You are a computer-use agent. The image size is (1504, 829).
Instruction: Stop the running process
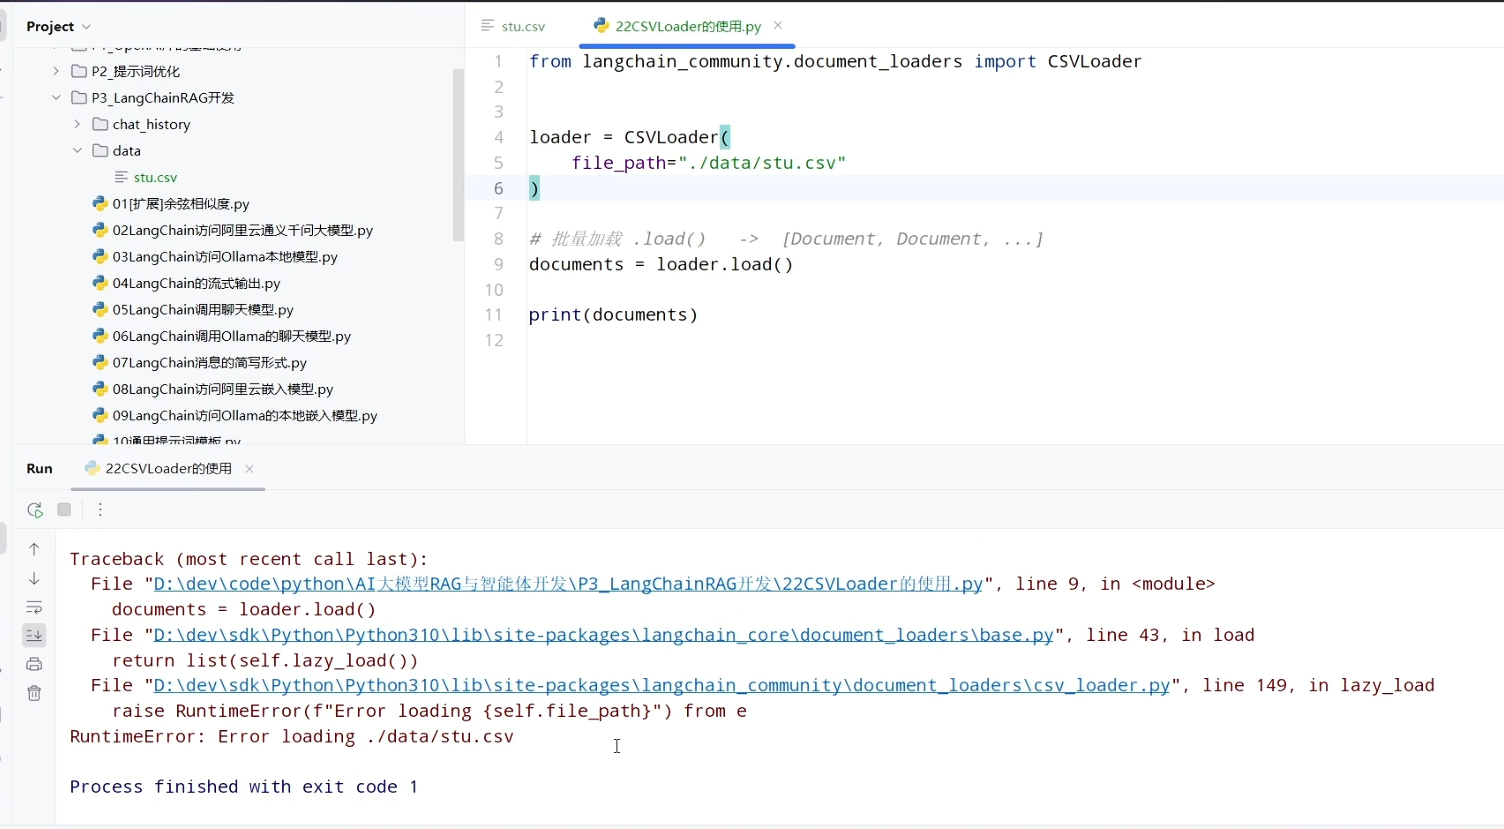(64, 510)
